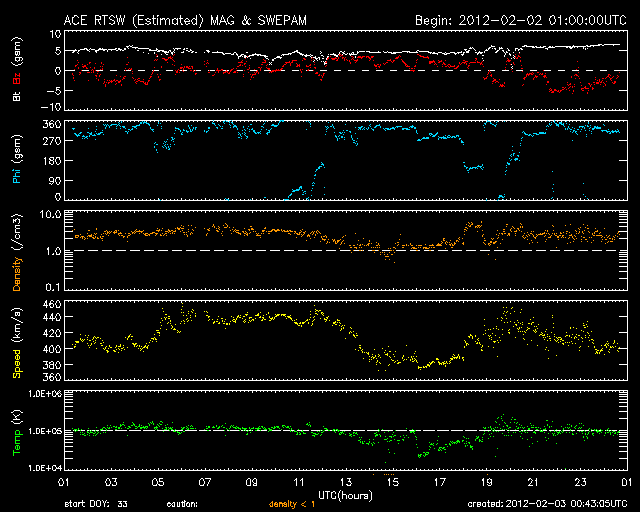Click the '11' hour tick label
Viewport: 640px width, 512px height.
point(299,483)
